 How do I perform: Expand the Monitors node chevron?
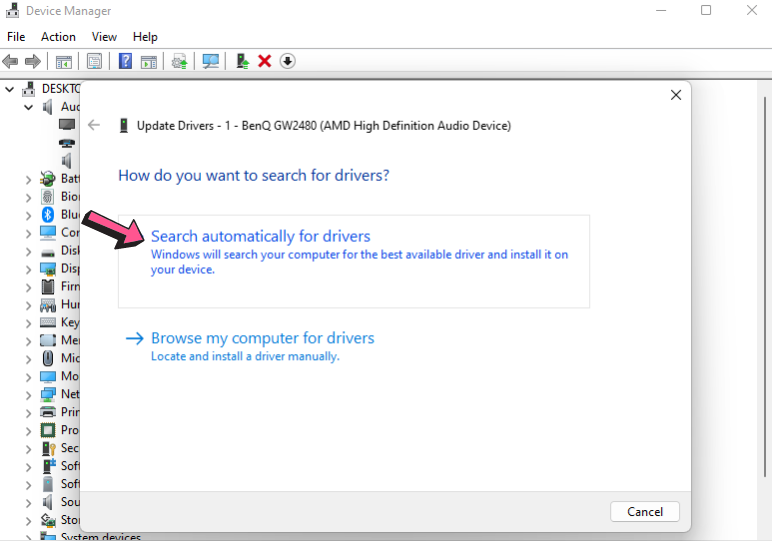coord(29,377)
